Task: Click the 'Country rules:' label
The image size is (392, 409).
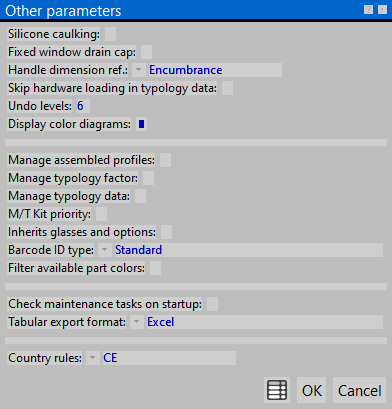Action: [x=45, y=358]
